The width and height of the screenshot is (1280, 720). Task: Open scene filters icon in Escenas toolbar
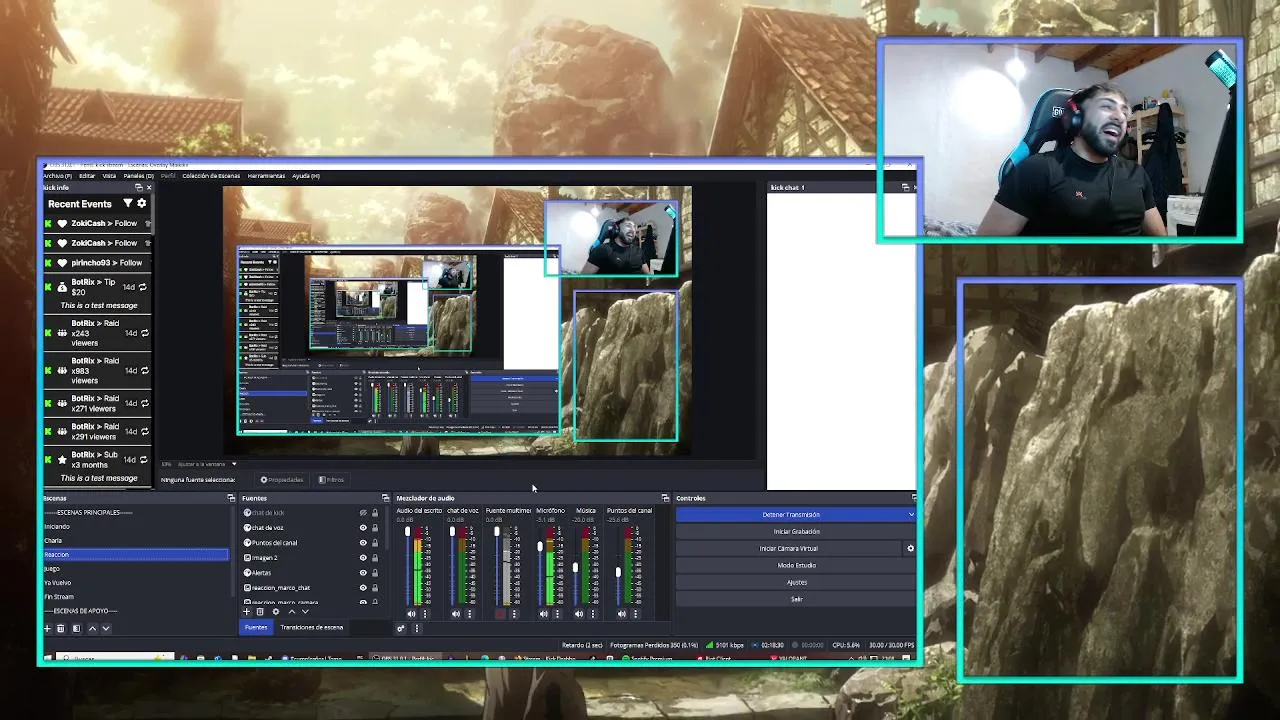76,628
